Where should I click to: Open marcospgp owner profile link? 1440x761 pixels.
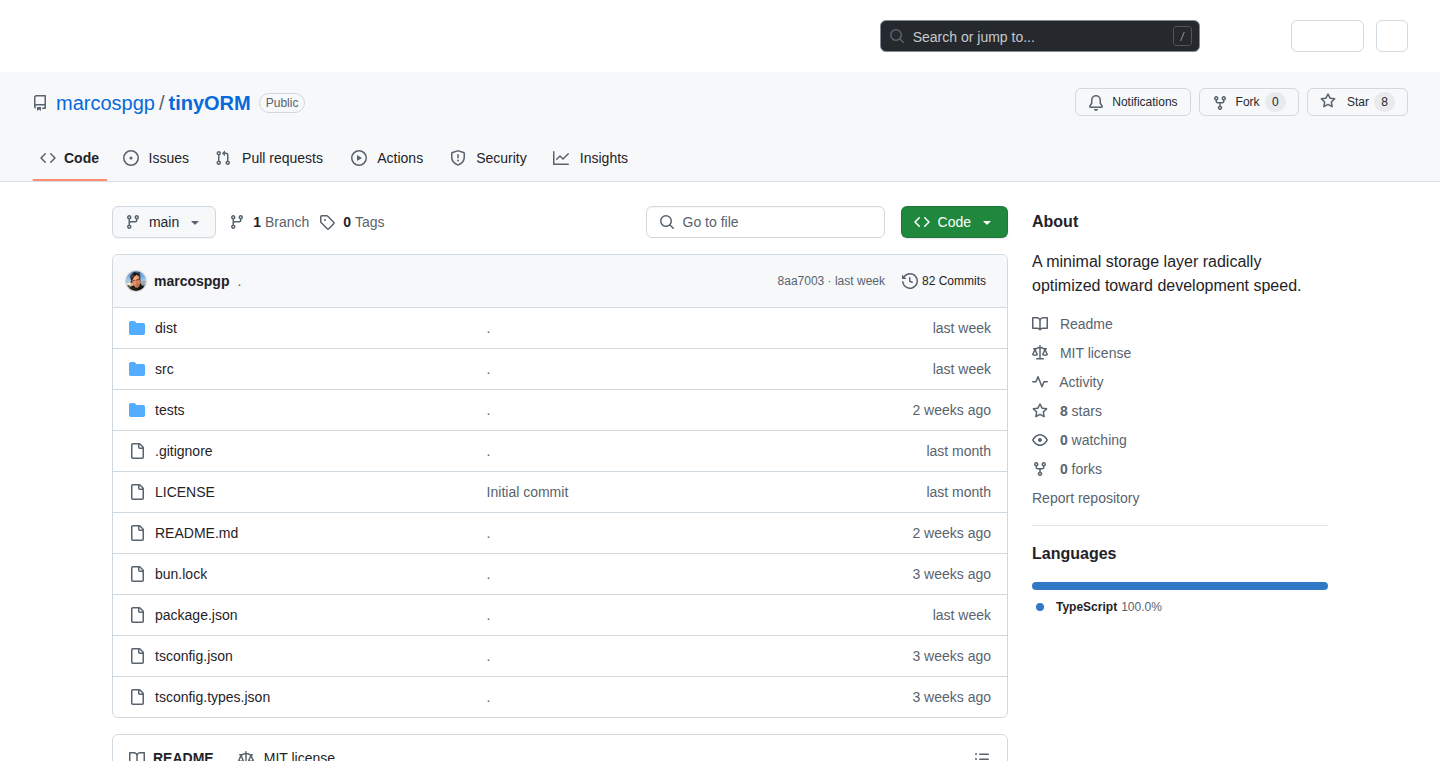[x=105, y=103]
